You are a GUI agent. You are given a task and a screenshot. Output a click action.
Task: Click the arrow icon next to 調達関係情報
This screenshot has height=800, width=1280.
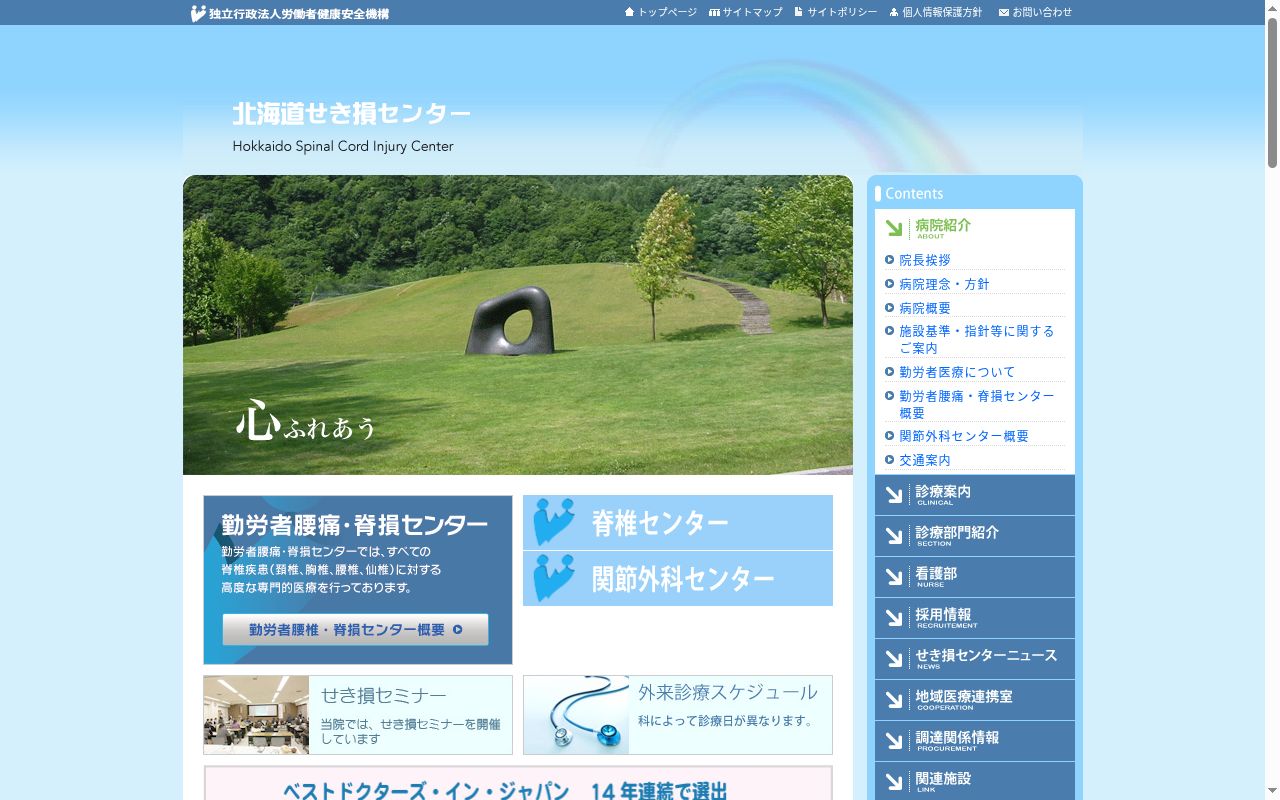pyautogui.click(x=894, y=741)
